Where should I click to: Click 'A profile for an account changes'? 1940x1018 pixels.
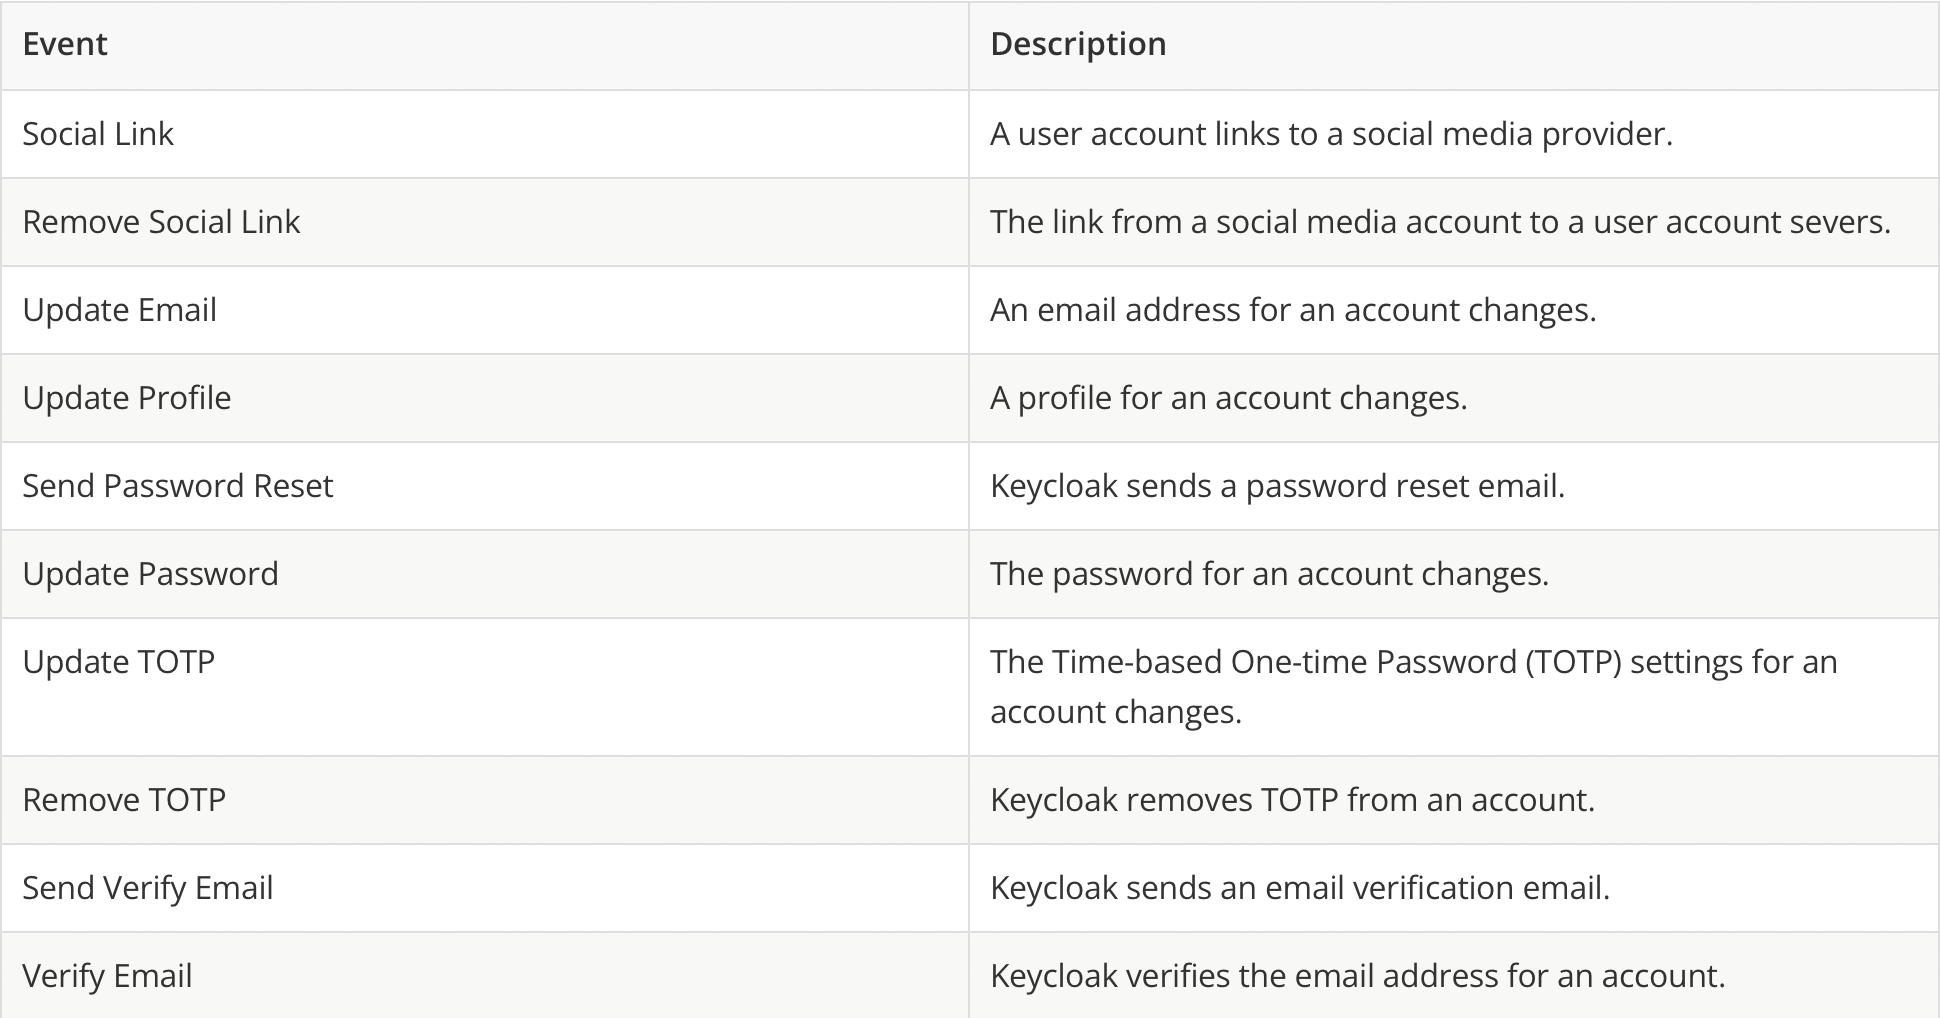point(1228,398)
